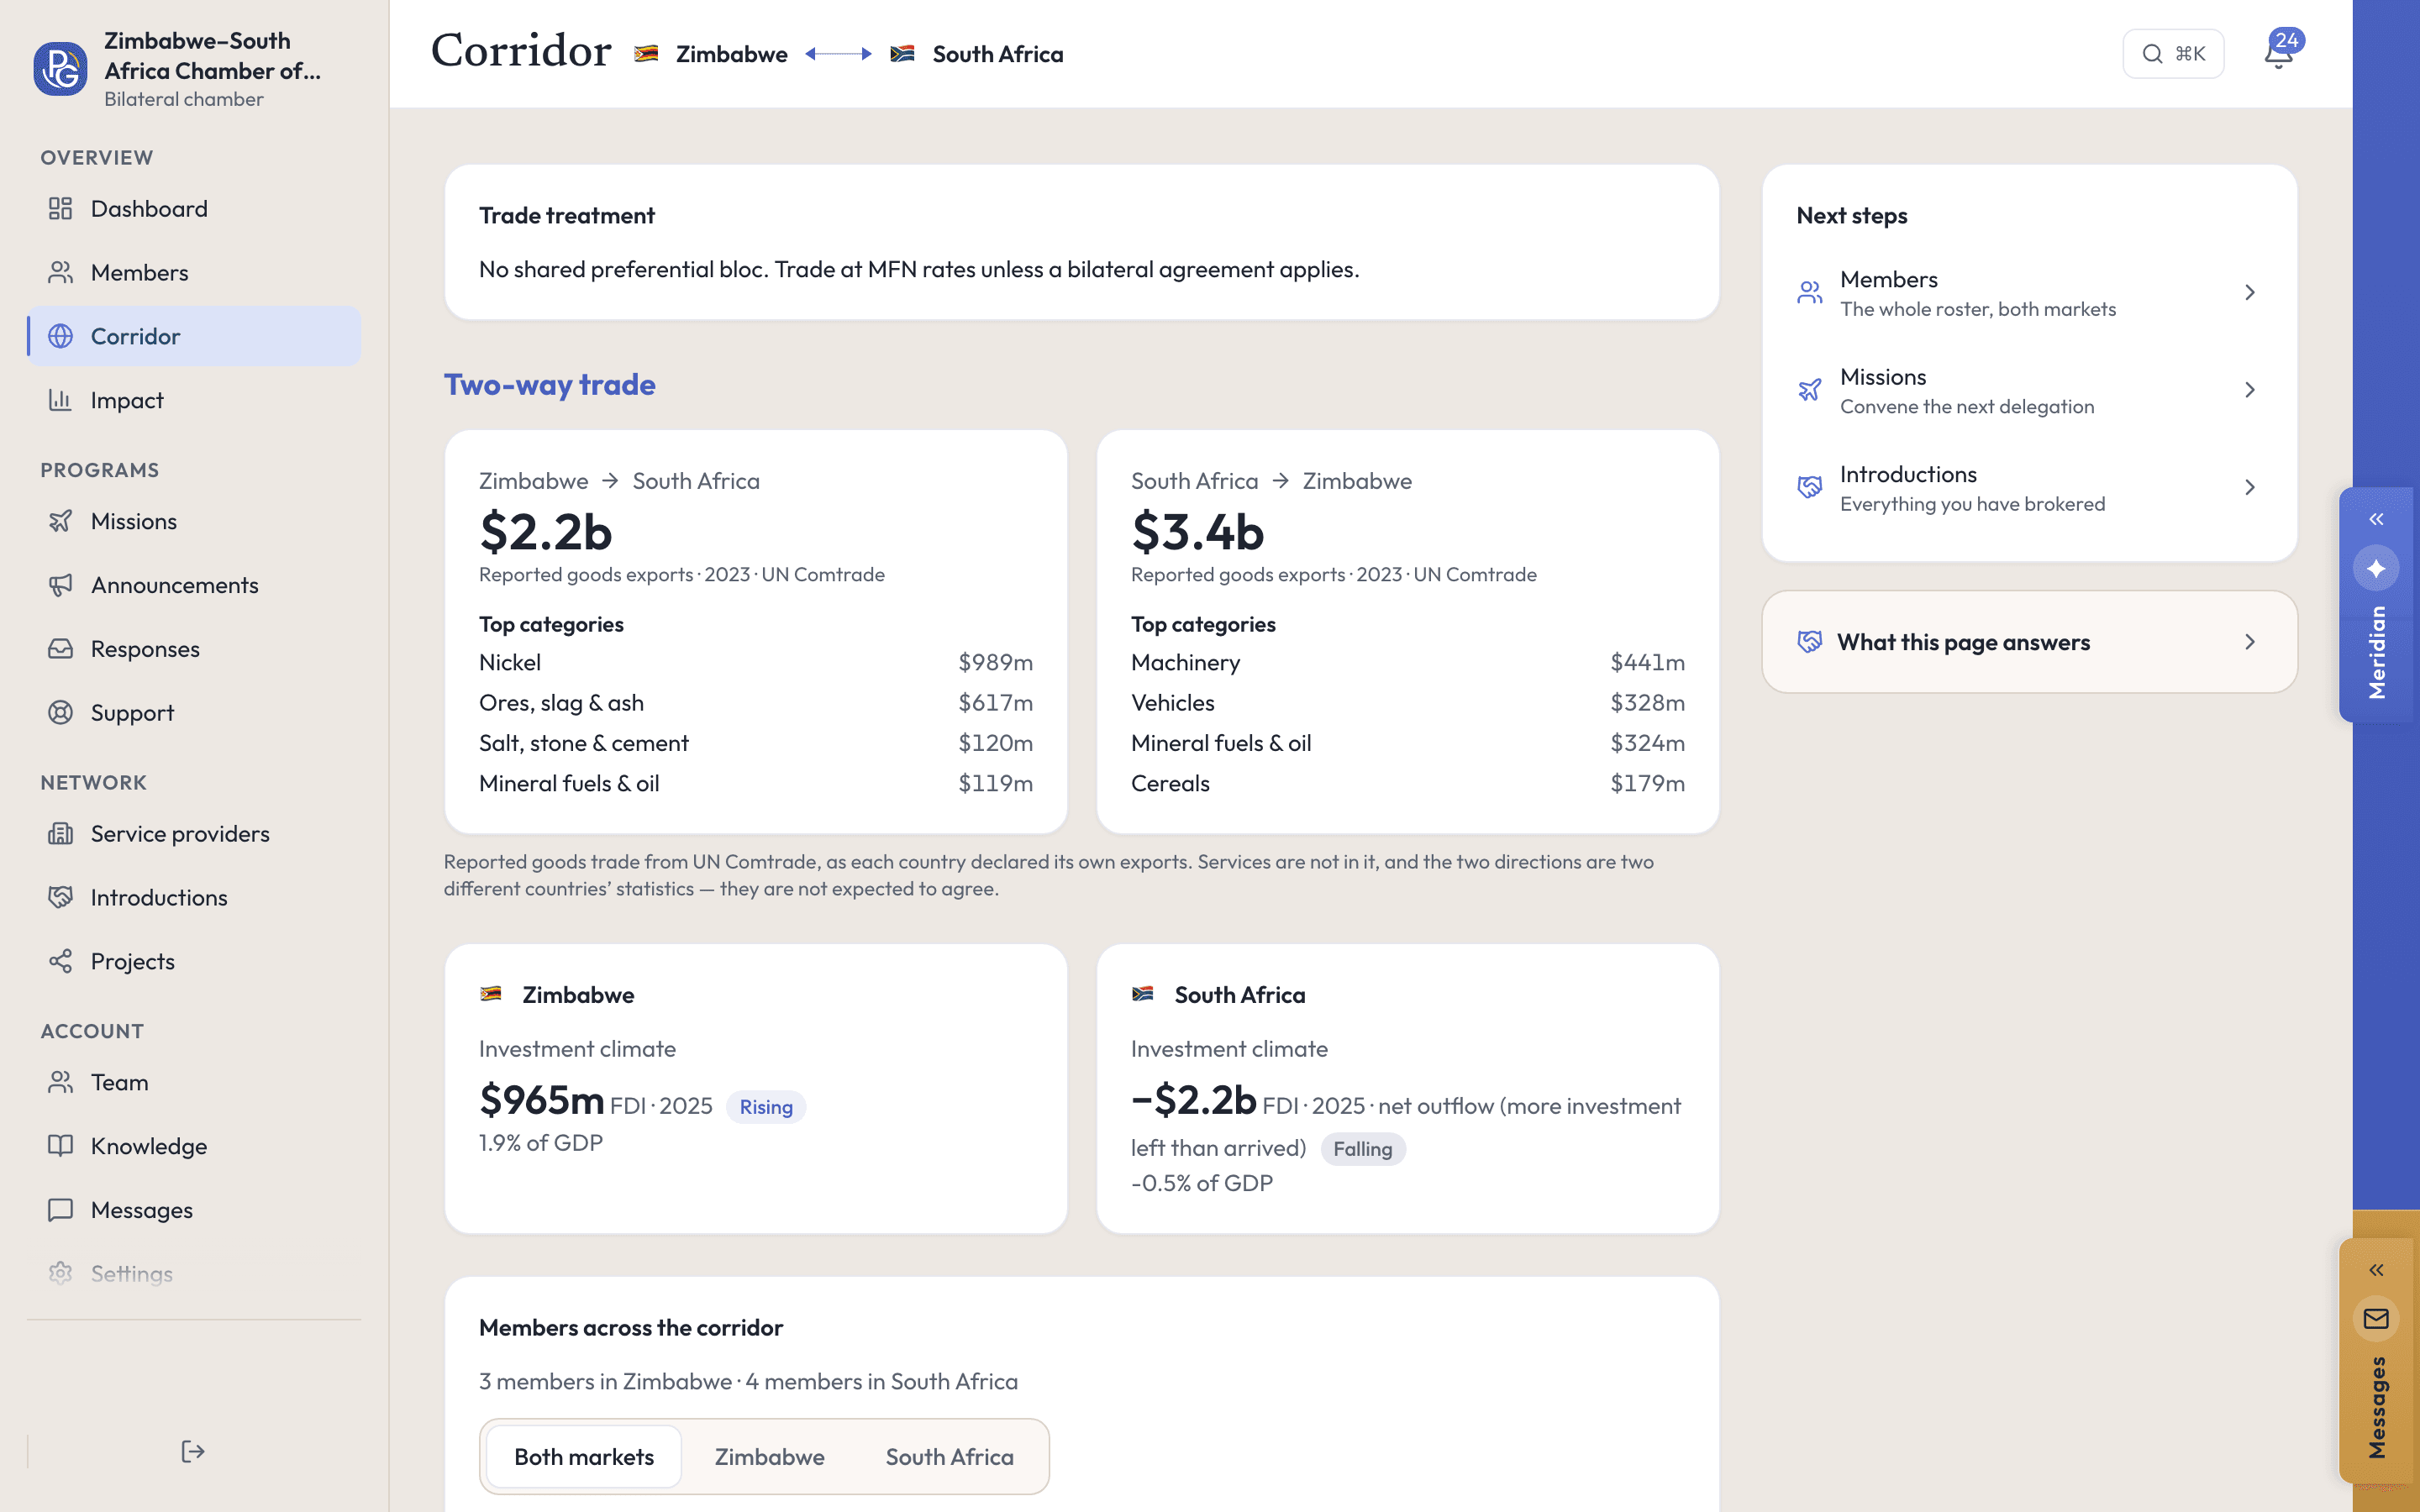The height and width of the screenshot is (1512, 2420).
Task: Open Members next step chevron
Action: [2249, 293]
